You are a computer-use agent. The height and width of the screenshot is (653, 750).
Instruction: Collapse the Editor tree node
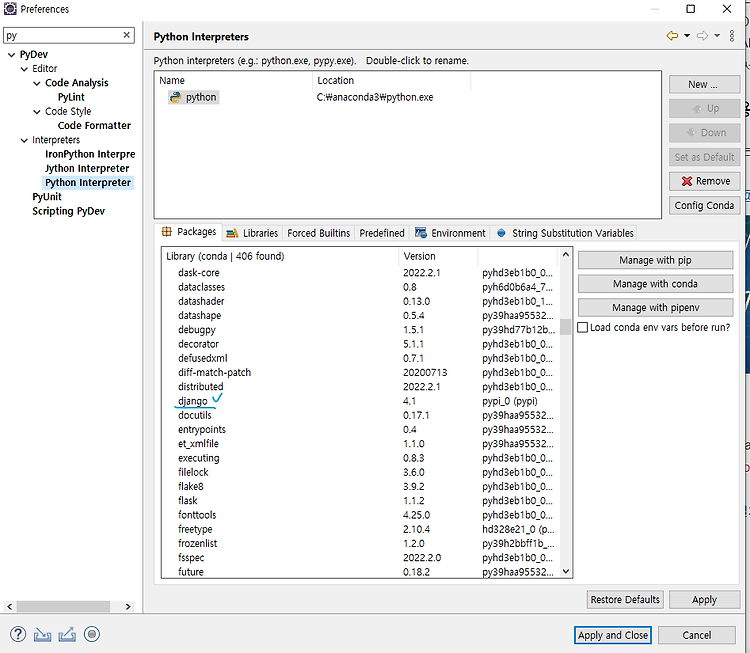[24, 69]
